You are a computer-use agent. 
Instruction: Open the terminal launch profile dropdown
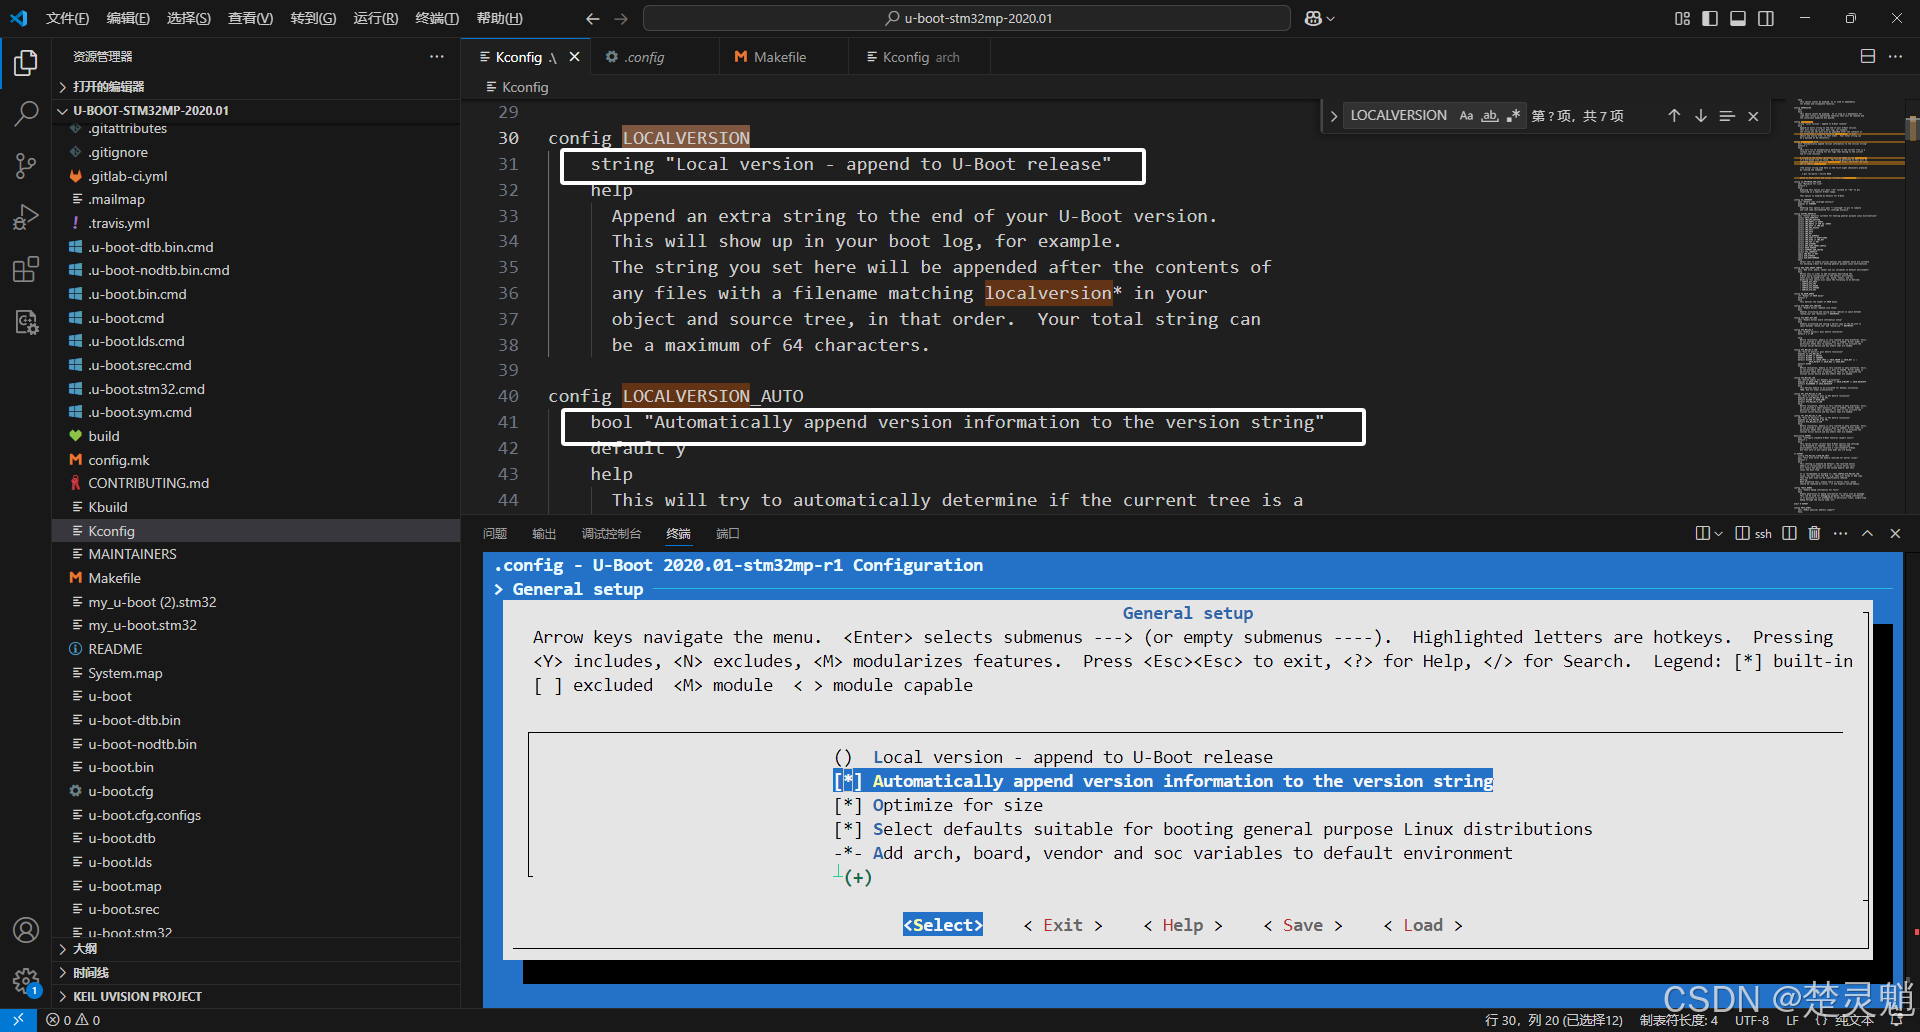[1718, 533]
